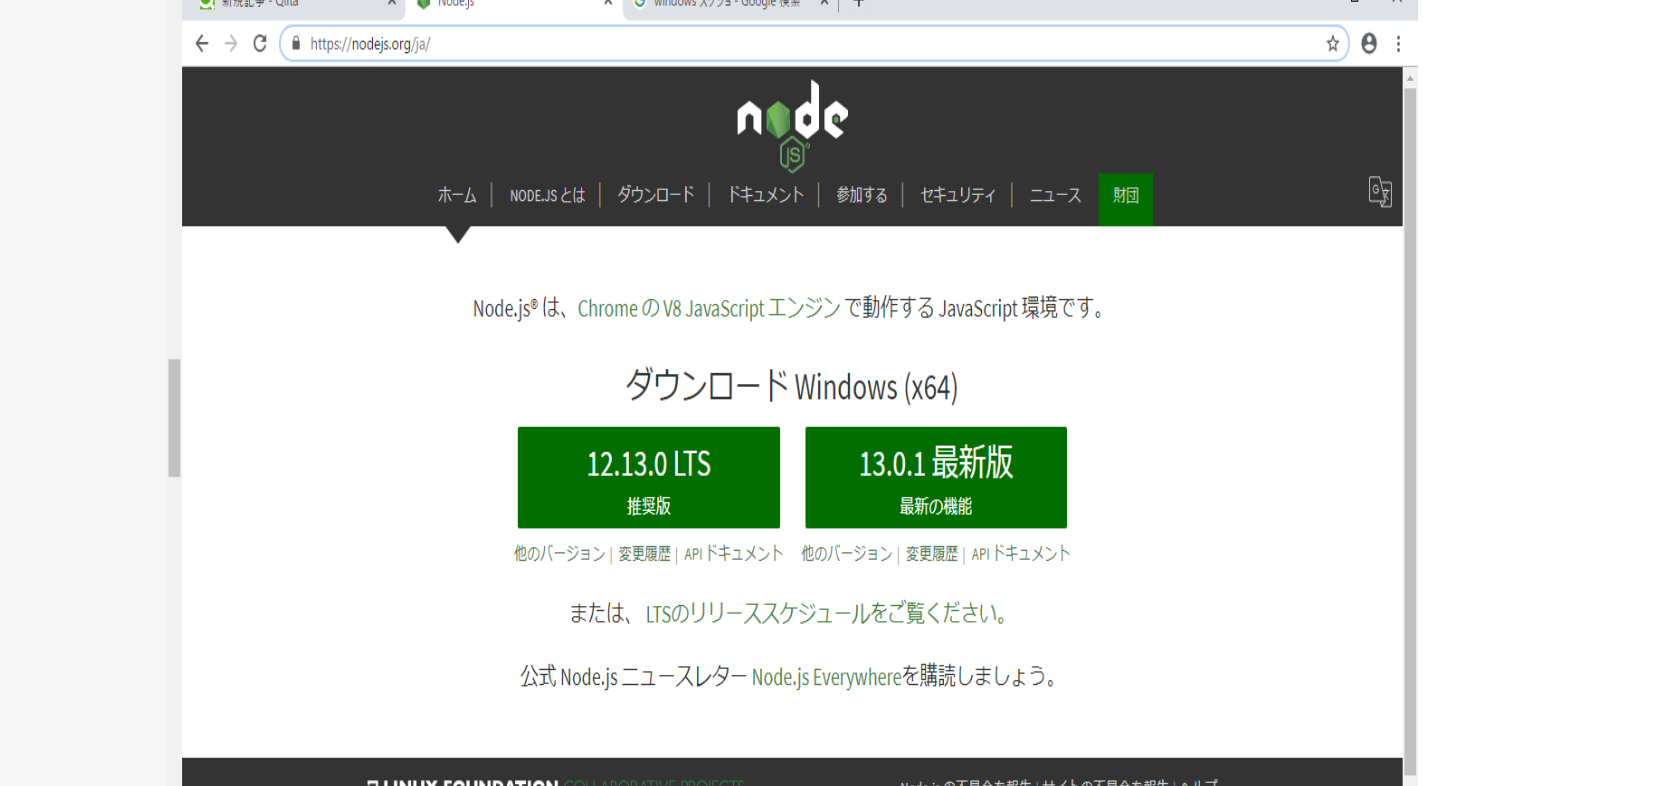The image size is (1672, 786).
Task: Open the green 財団 nav item
Action: pos(1126,199)
